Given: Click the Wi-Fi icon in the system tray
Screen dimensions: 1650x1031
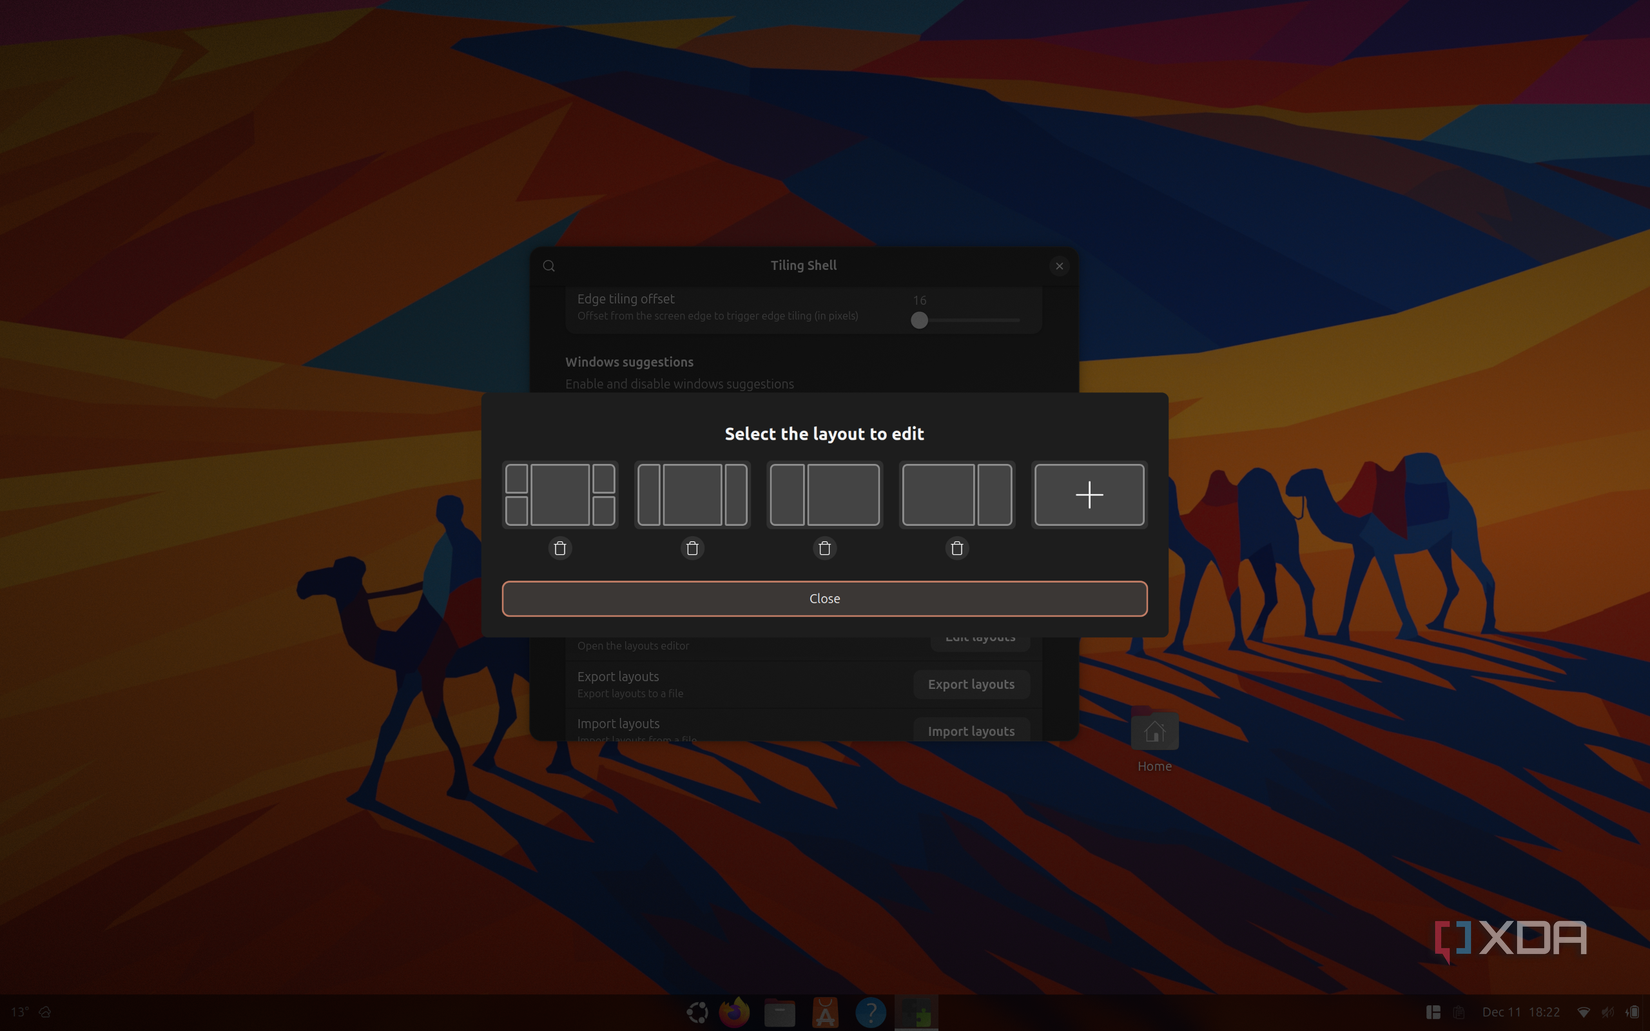Looking at the screenshot, I should 1583,1012.
